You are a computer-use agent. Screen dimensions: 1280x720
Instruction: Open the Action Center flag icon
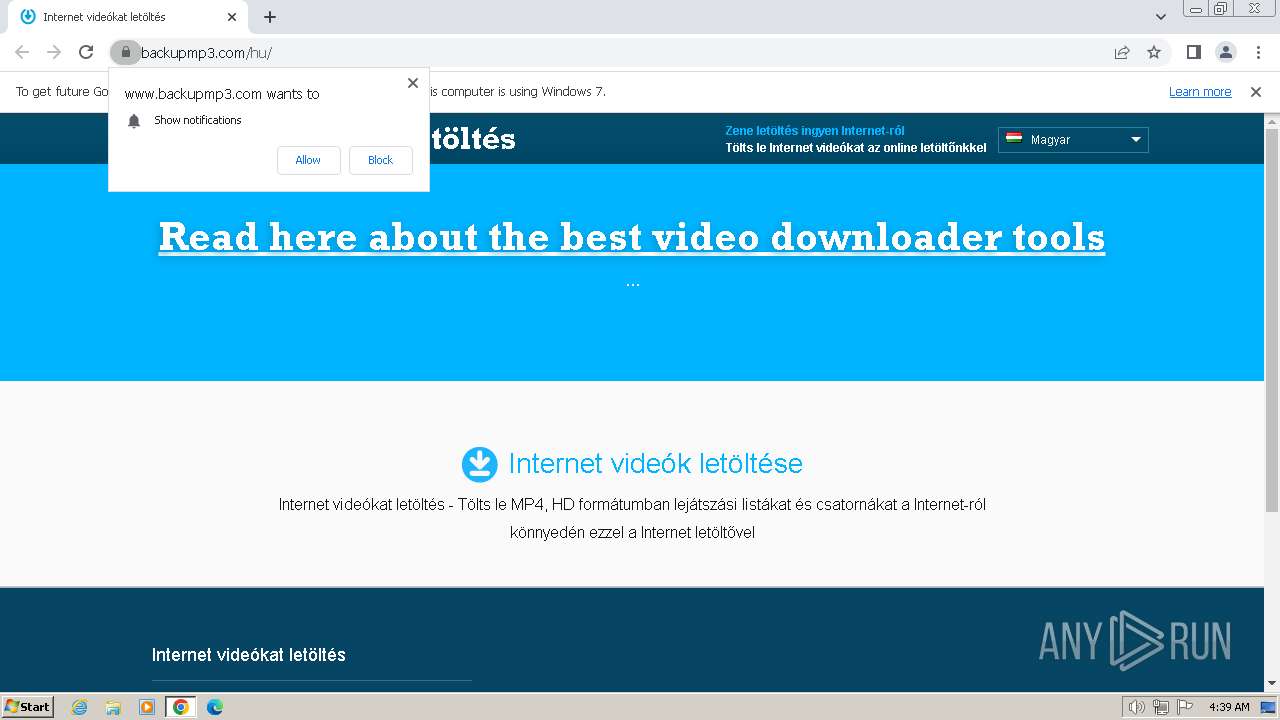pos(1185,707)
